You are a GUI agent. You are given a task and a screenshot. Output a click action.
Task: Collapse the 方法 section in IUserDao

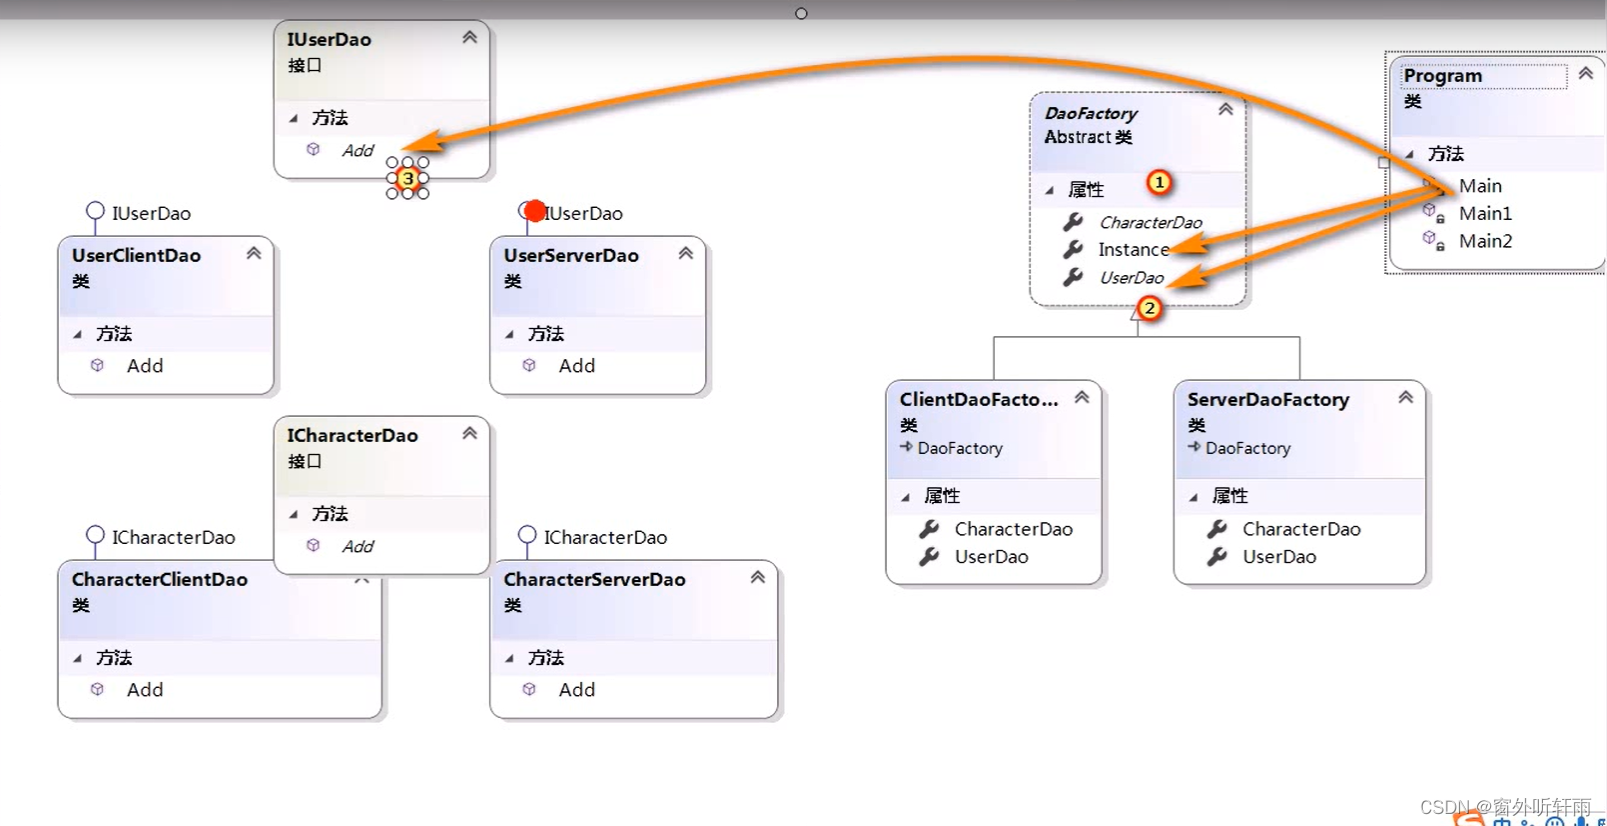(x=294, y=118)
